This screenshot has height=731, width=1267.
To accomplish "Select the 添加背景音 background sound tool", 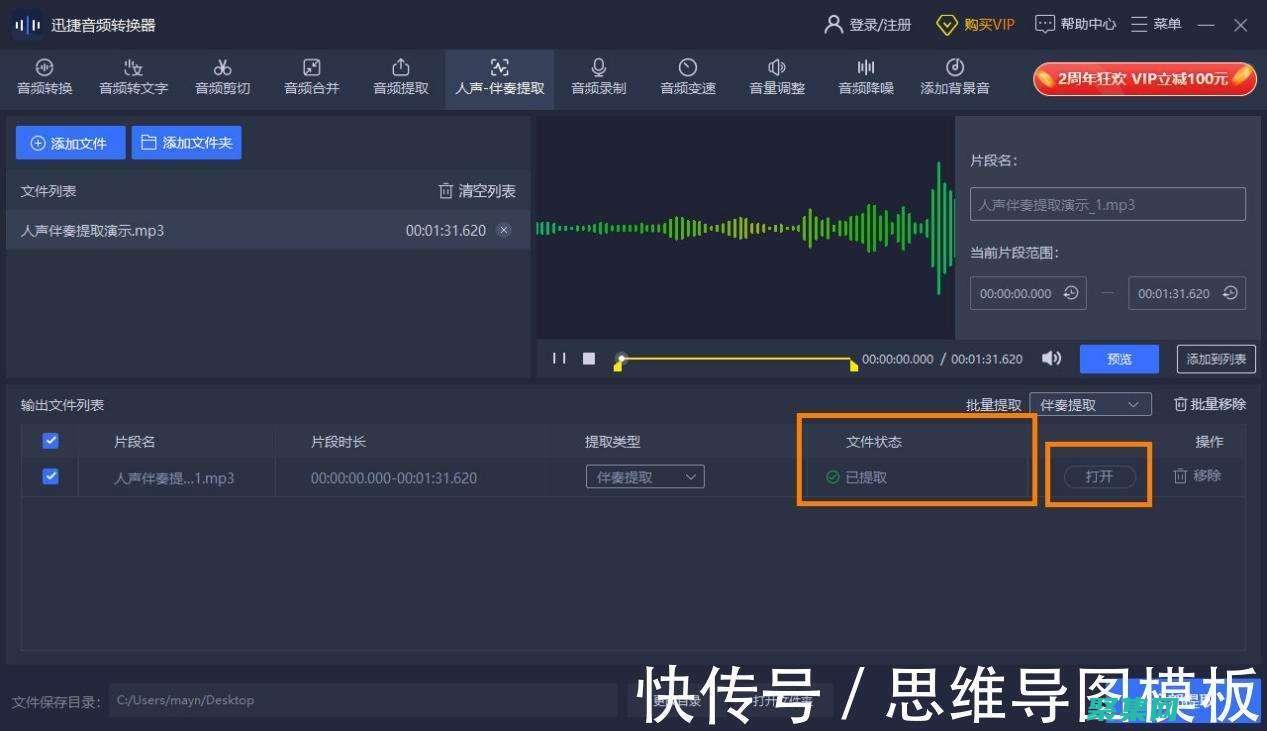I will click(x=953, y=78).
